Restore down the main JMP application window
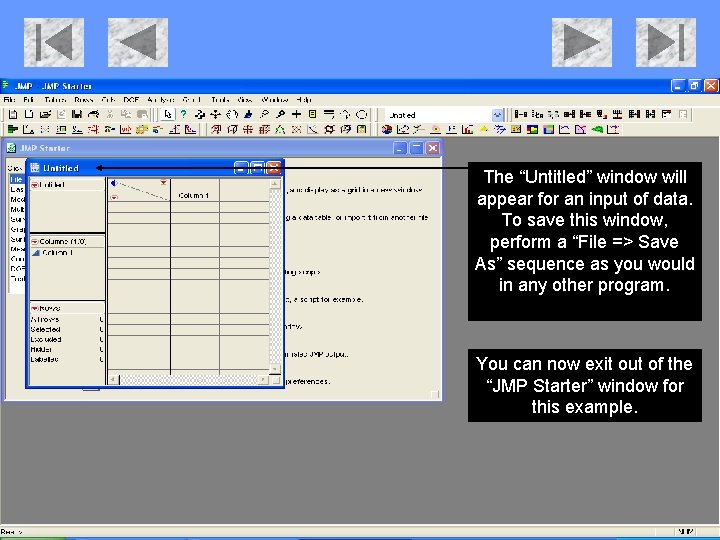Screen dimensions: 720x540 [694, 86]
